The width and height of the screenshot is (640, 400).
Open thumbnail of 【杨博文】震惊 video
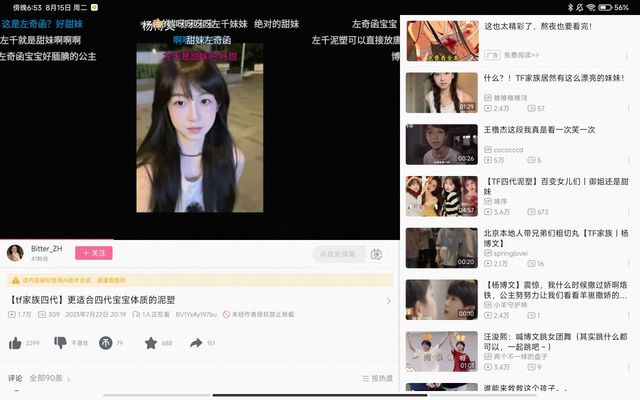tap(442, 300)
